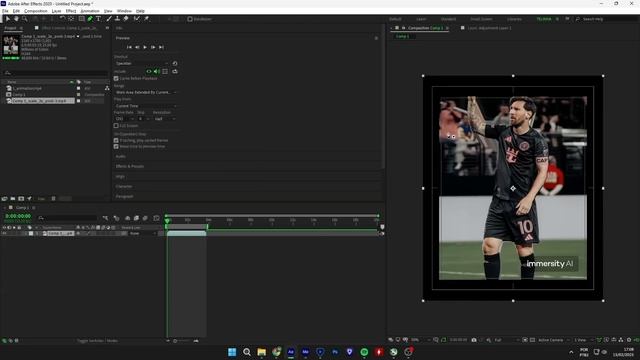This screenshot has width=640, height=360.
Task: Toggle the Snapping checkbox in toolbar
Action: coord(190,19)
